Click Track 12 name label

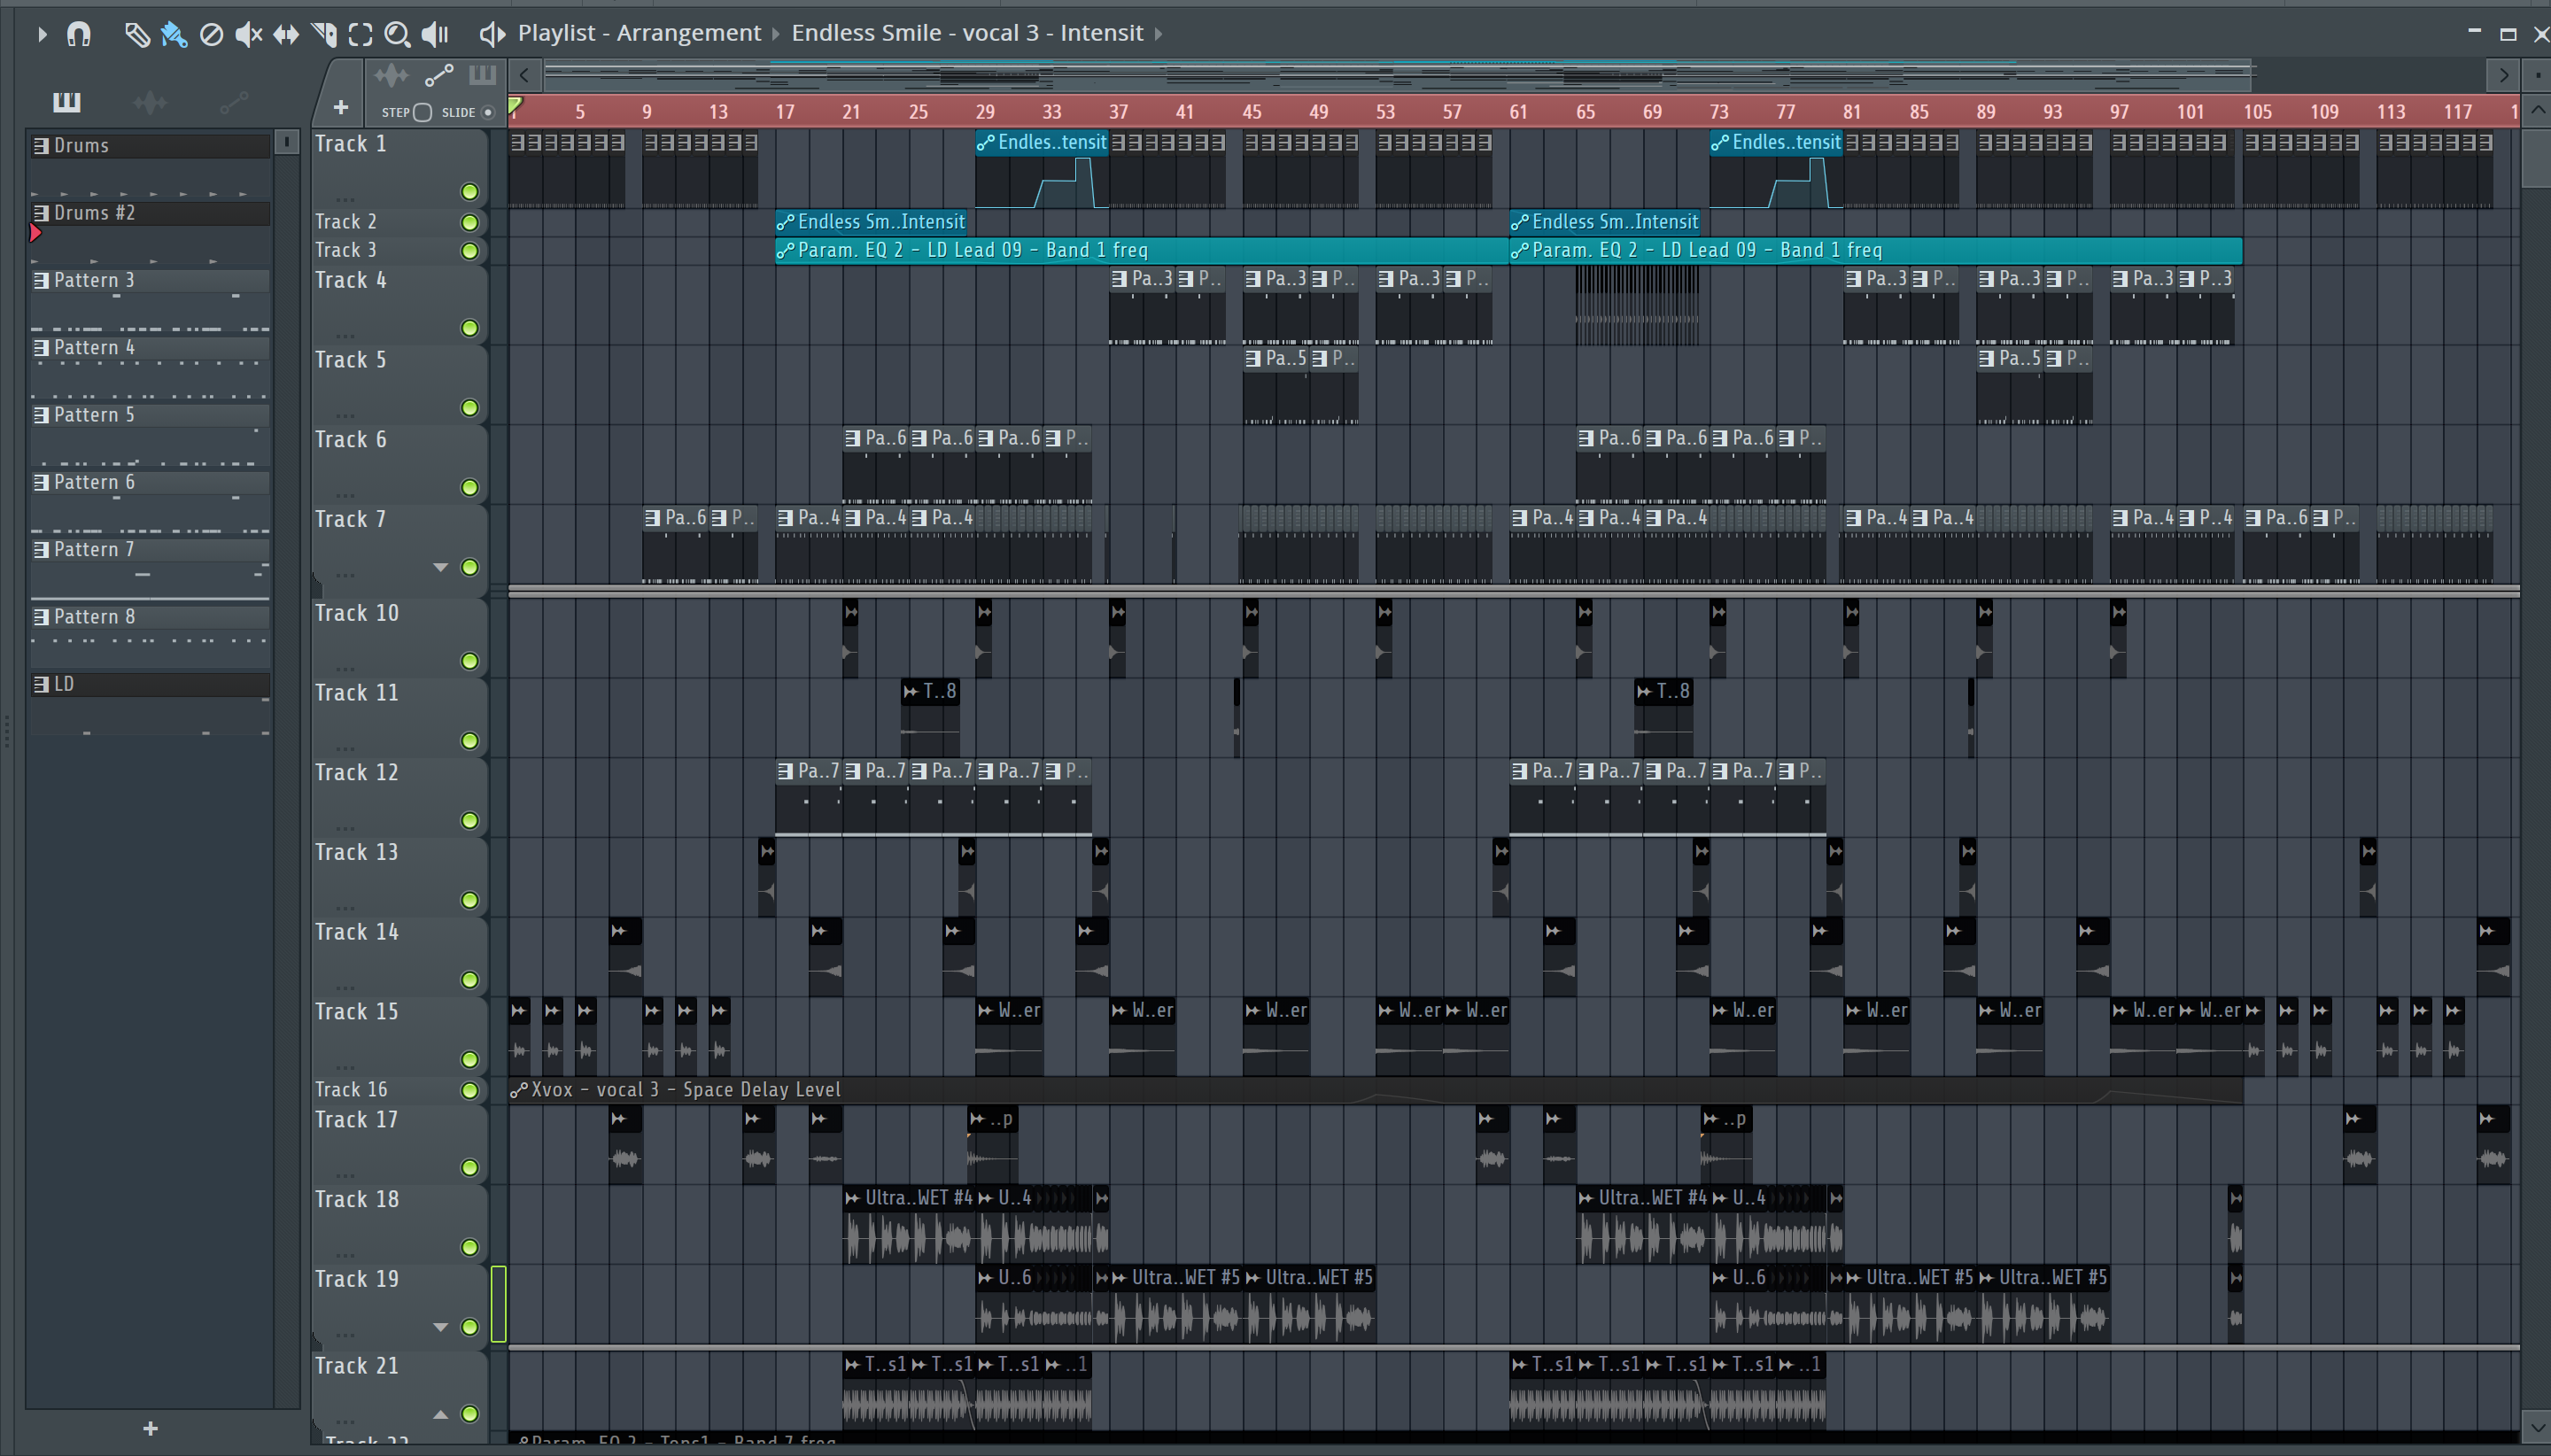pos(357,772)
